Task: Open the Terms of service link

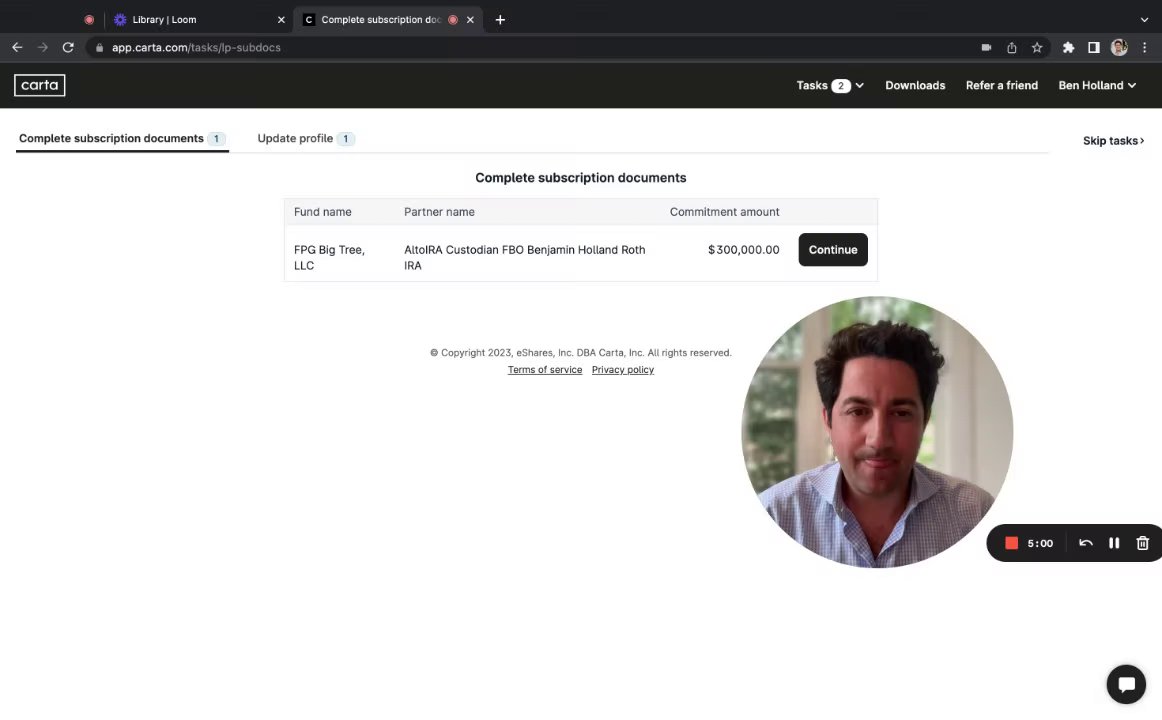Action: pyautogui.click(x=545, y=370)
